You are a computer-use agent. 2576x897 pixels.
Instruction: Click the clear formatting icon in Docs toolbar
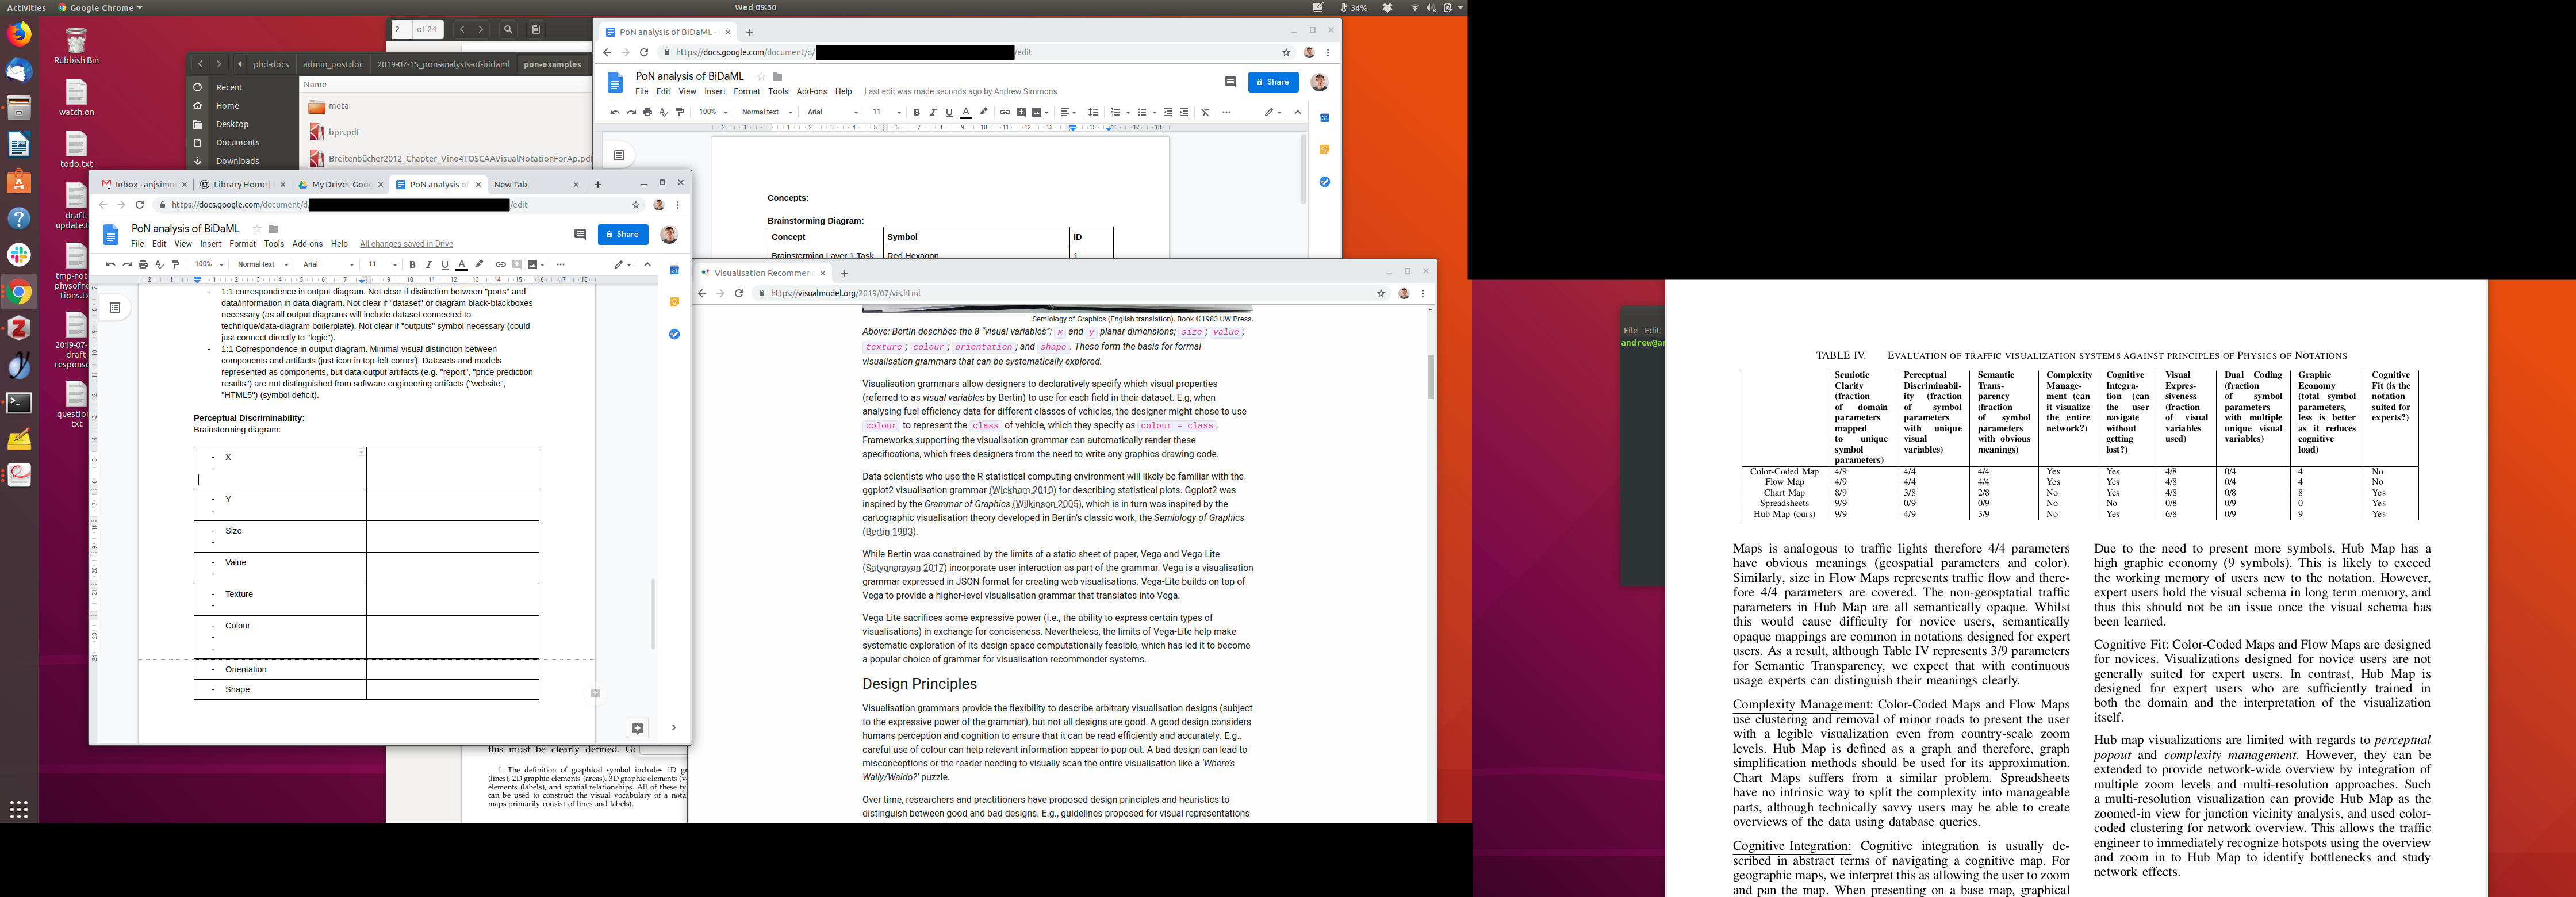[1205, 112]
